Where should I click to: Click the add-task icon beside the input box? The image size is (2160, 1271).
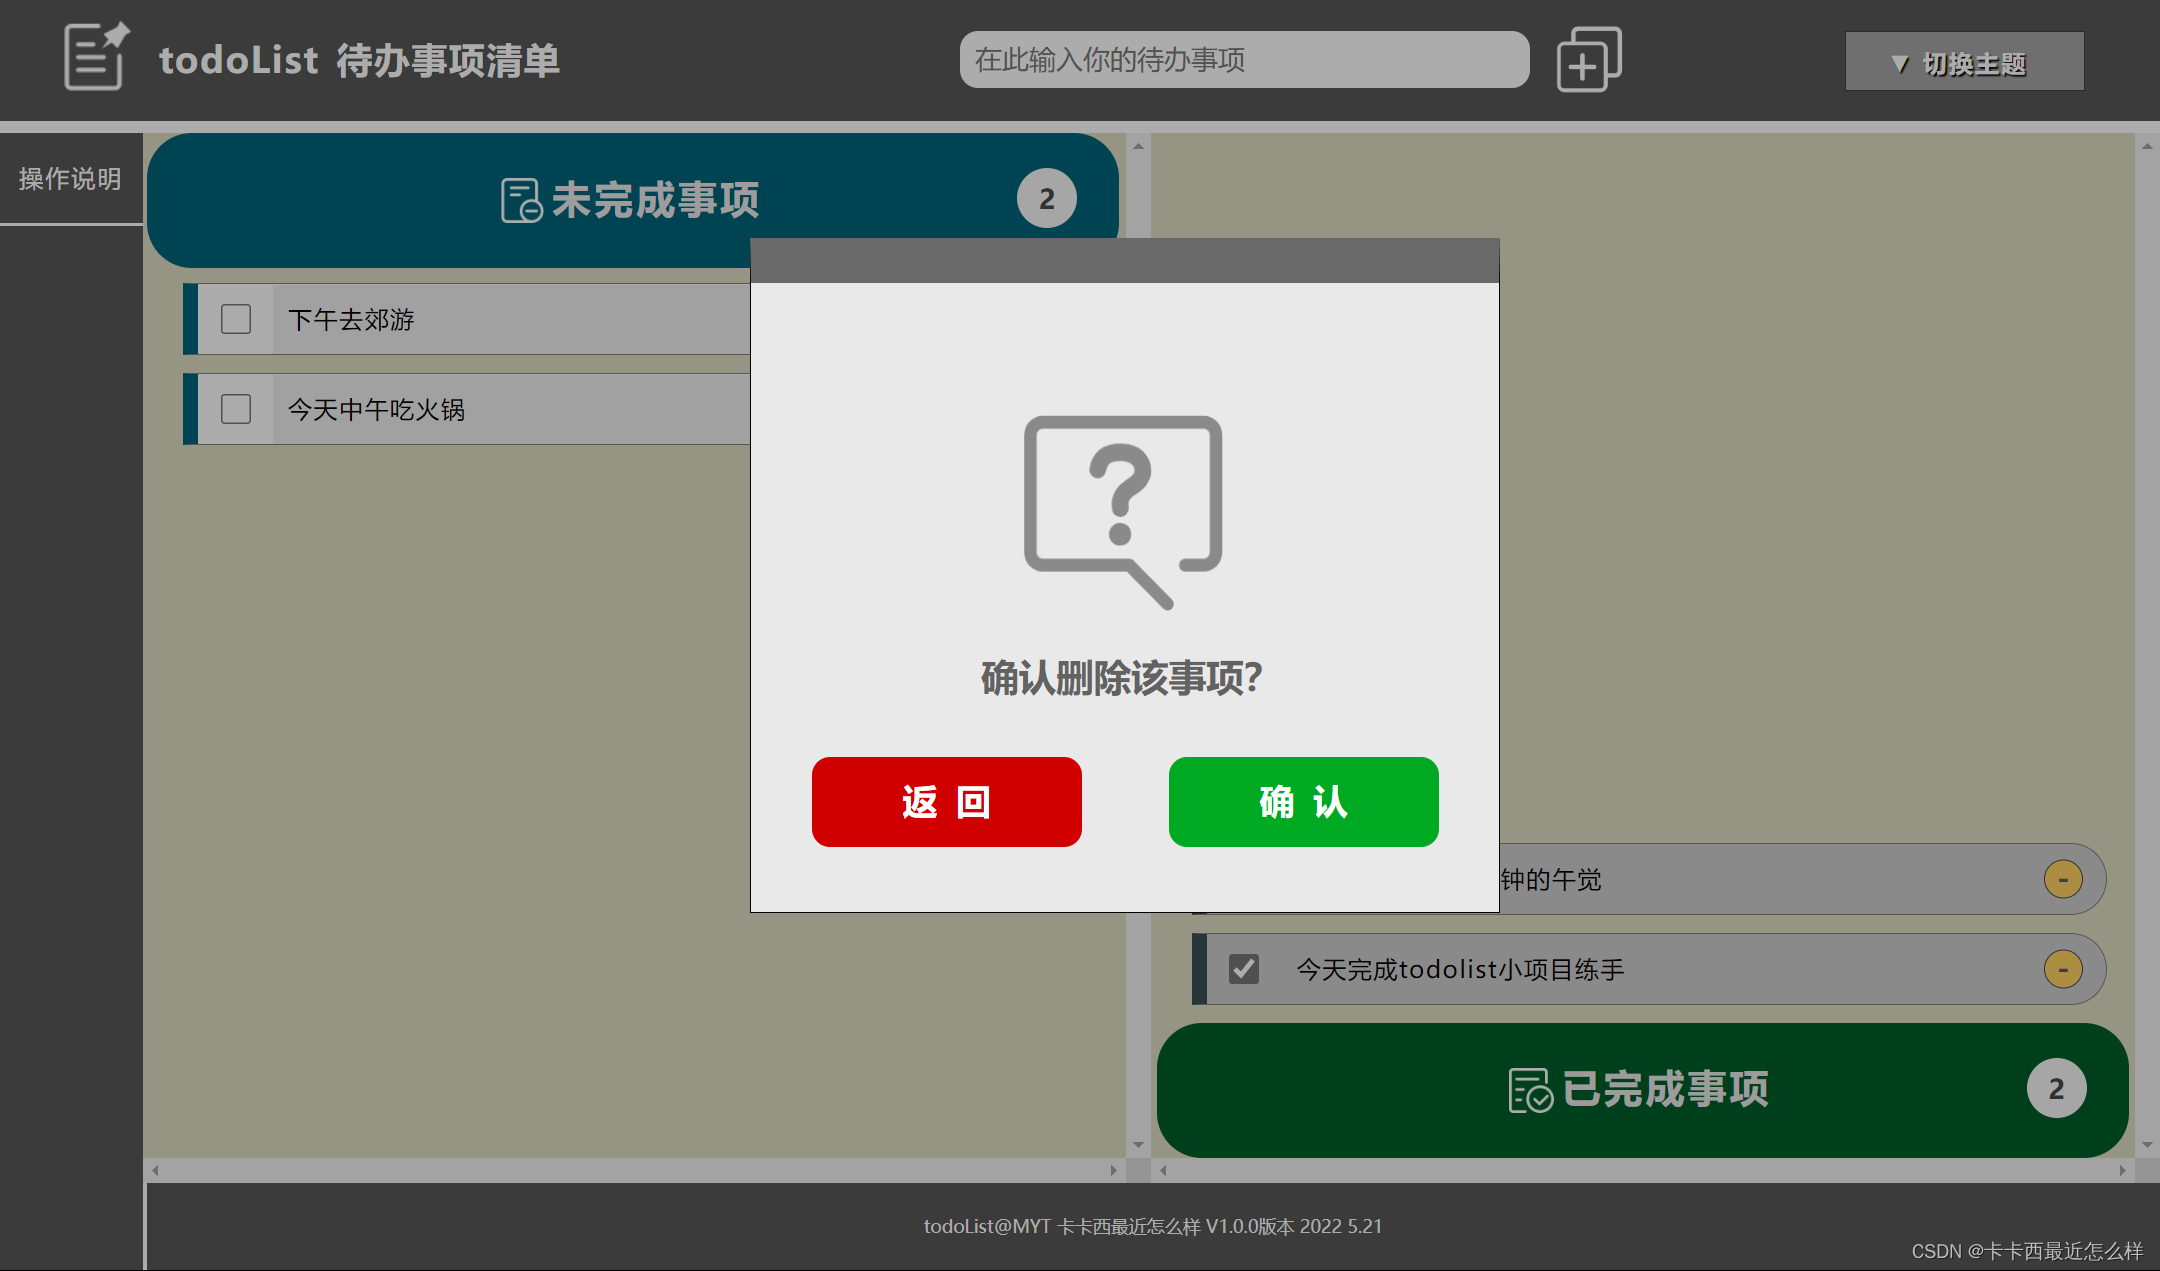1588,59
